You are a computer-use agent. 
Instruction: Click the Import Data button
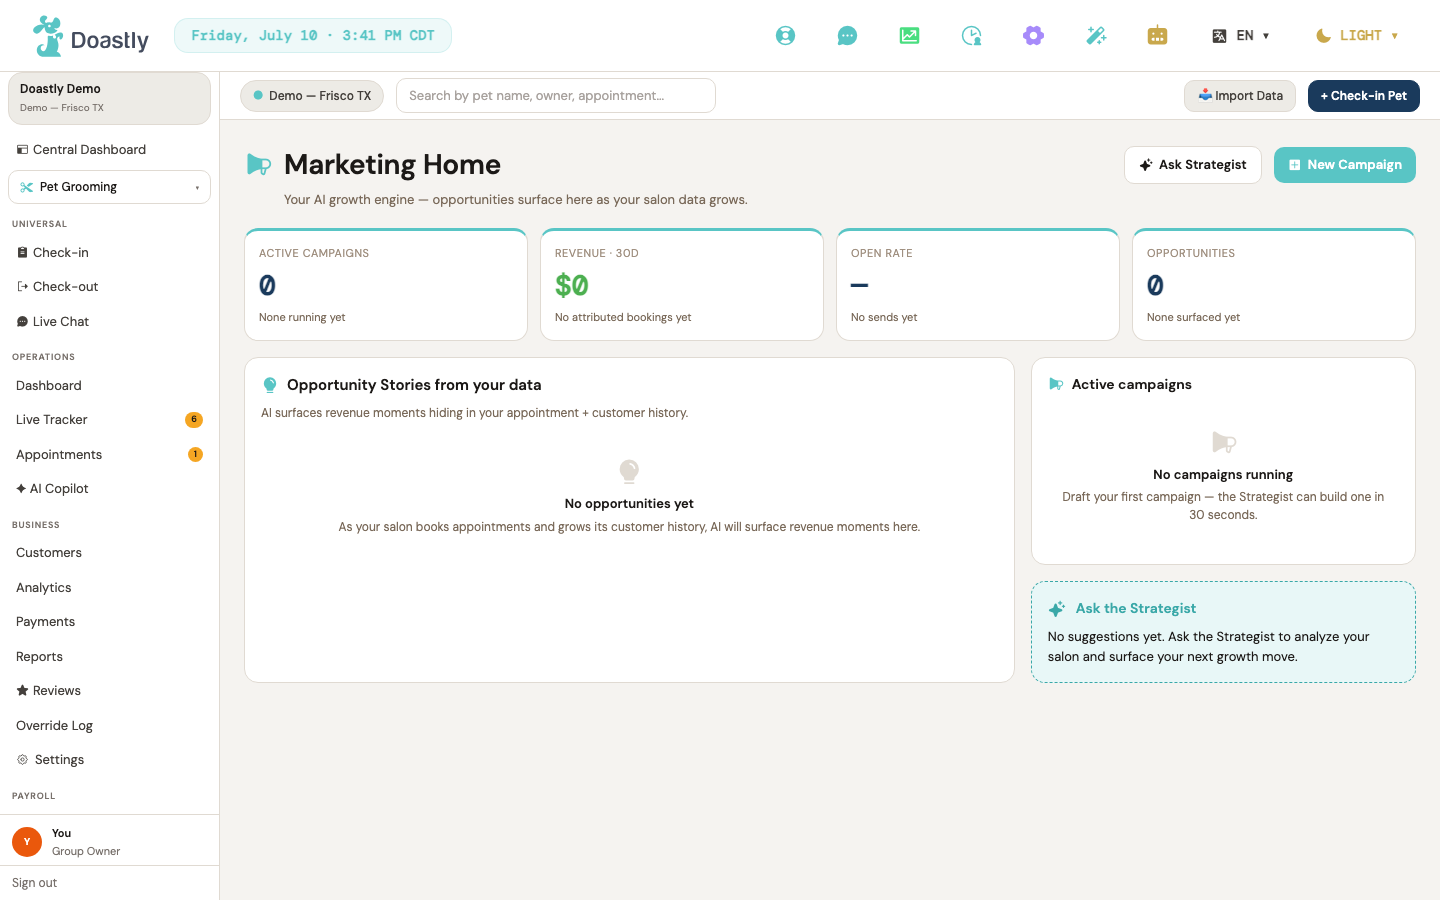click(x=1240, y=96)
